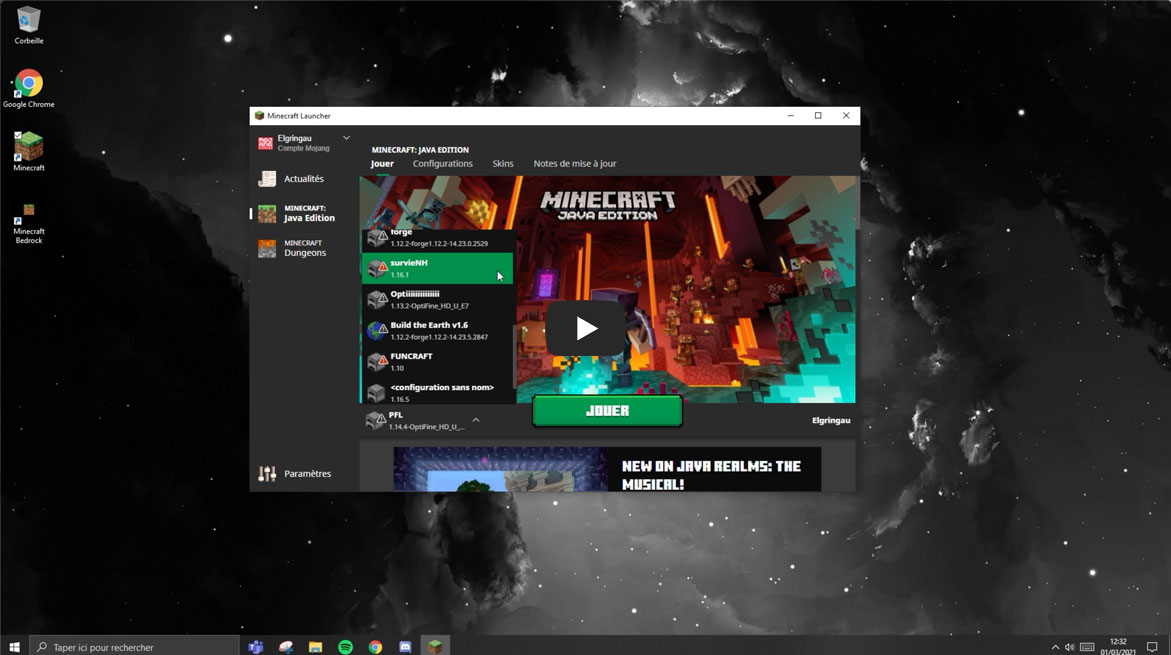Viewport: 1171px width, 655px height.
Task: Open Minecraft desktop shortcut icon
Action: [28, 152]
